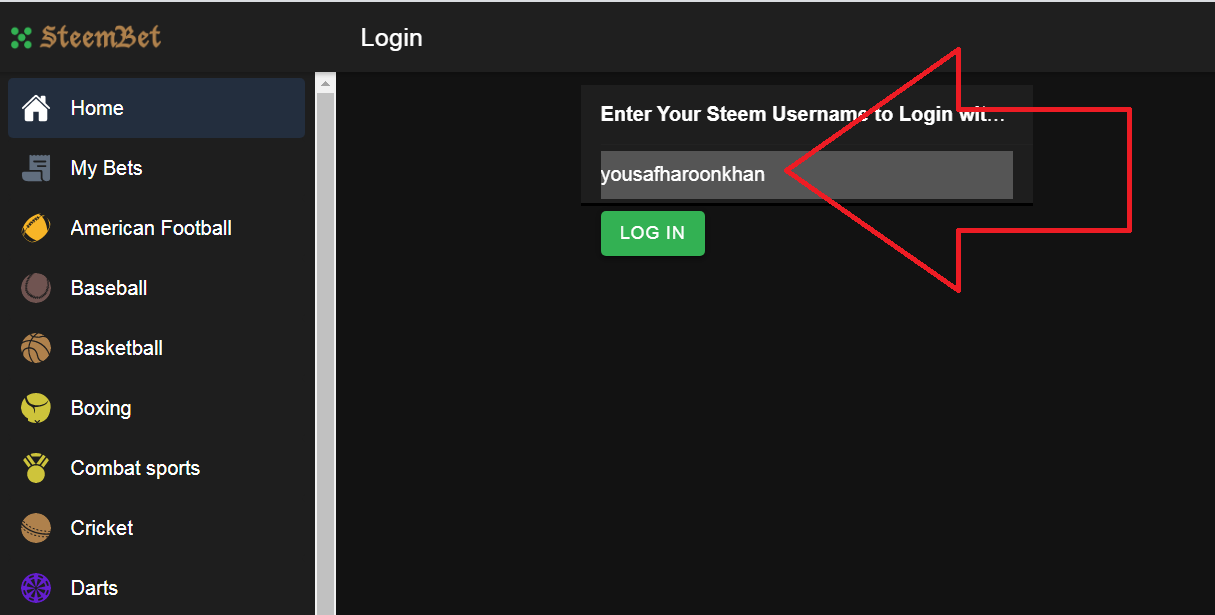Go to the Home menu item
The width and height of the screenshot is (1215, 615).
coord(156,108)
